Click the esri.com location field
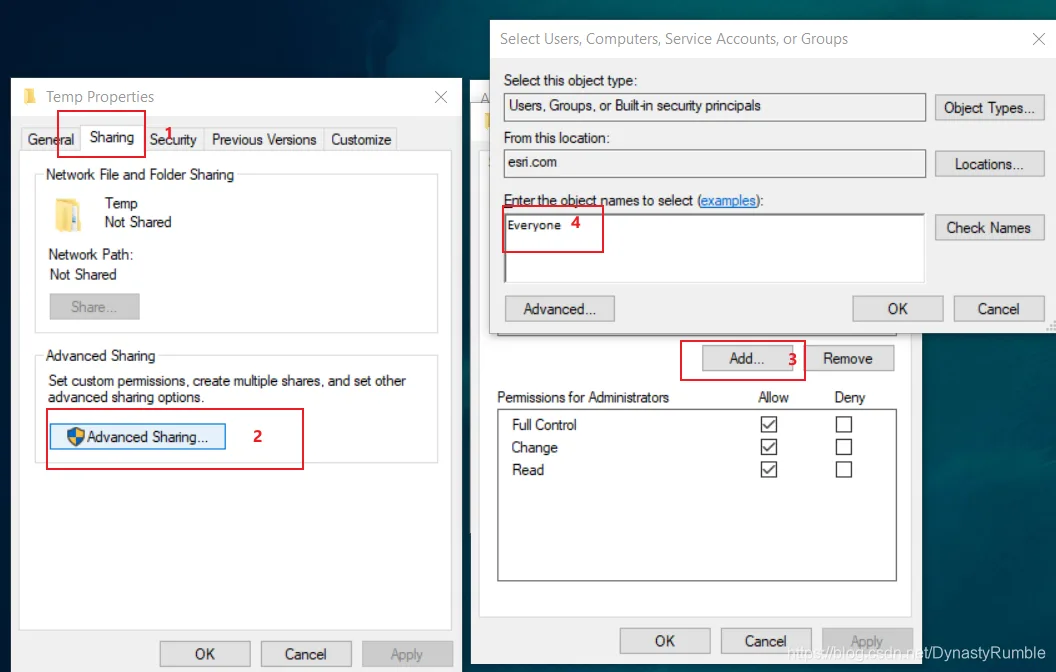Screen dimensions: 1056x672 [715, 164]
